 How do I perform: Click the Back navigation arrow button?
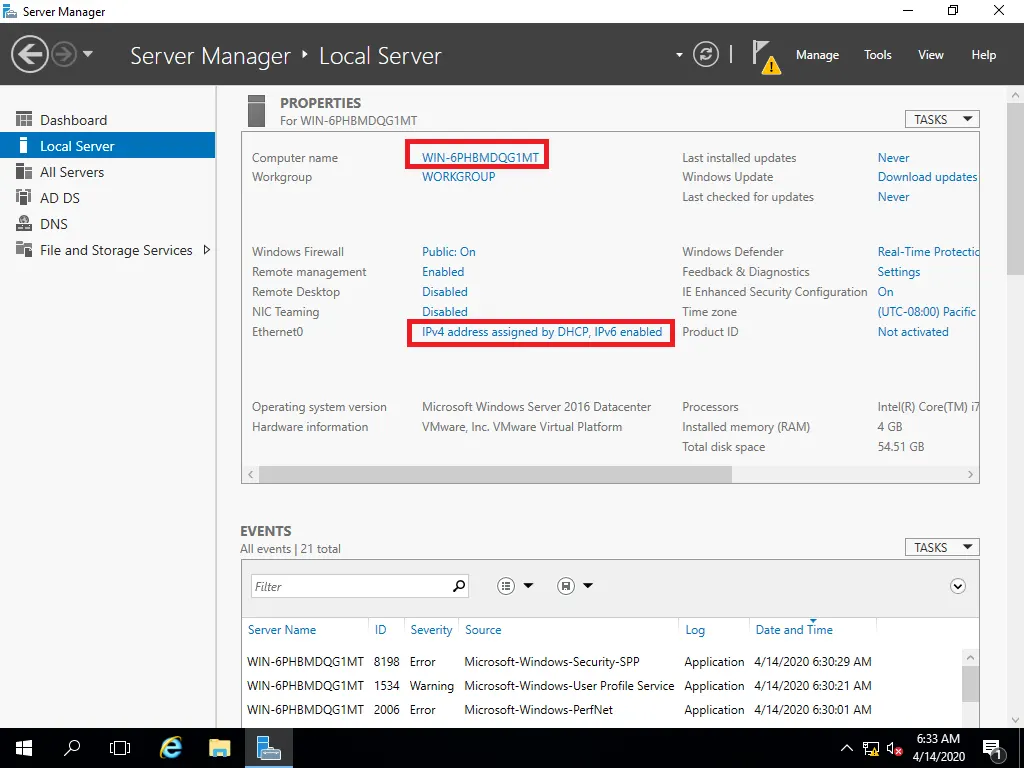(x=29, y=54)
